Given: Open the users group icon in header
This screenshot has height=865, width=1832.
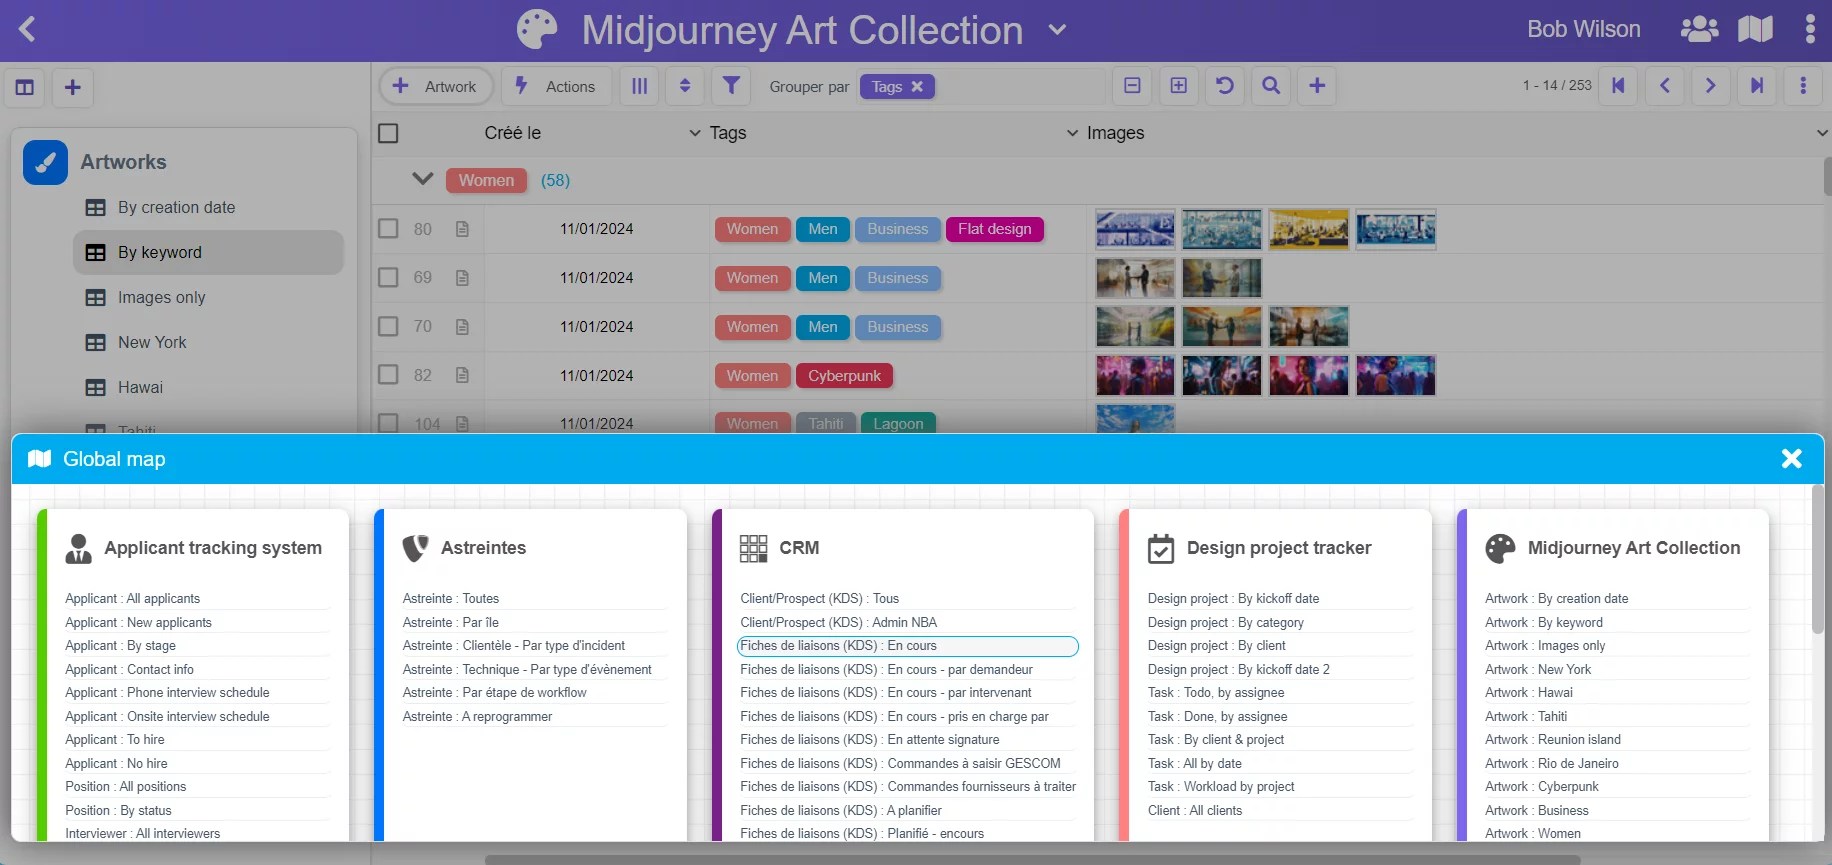Looking at the screenshot, I should click(x=1699, y=29).
